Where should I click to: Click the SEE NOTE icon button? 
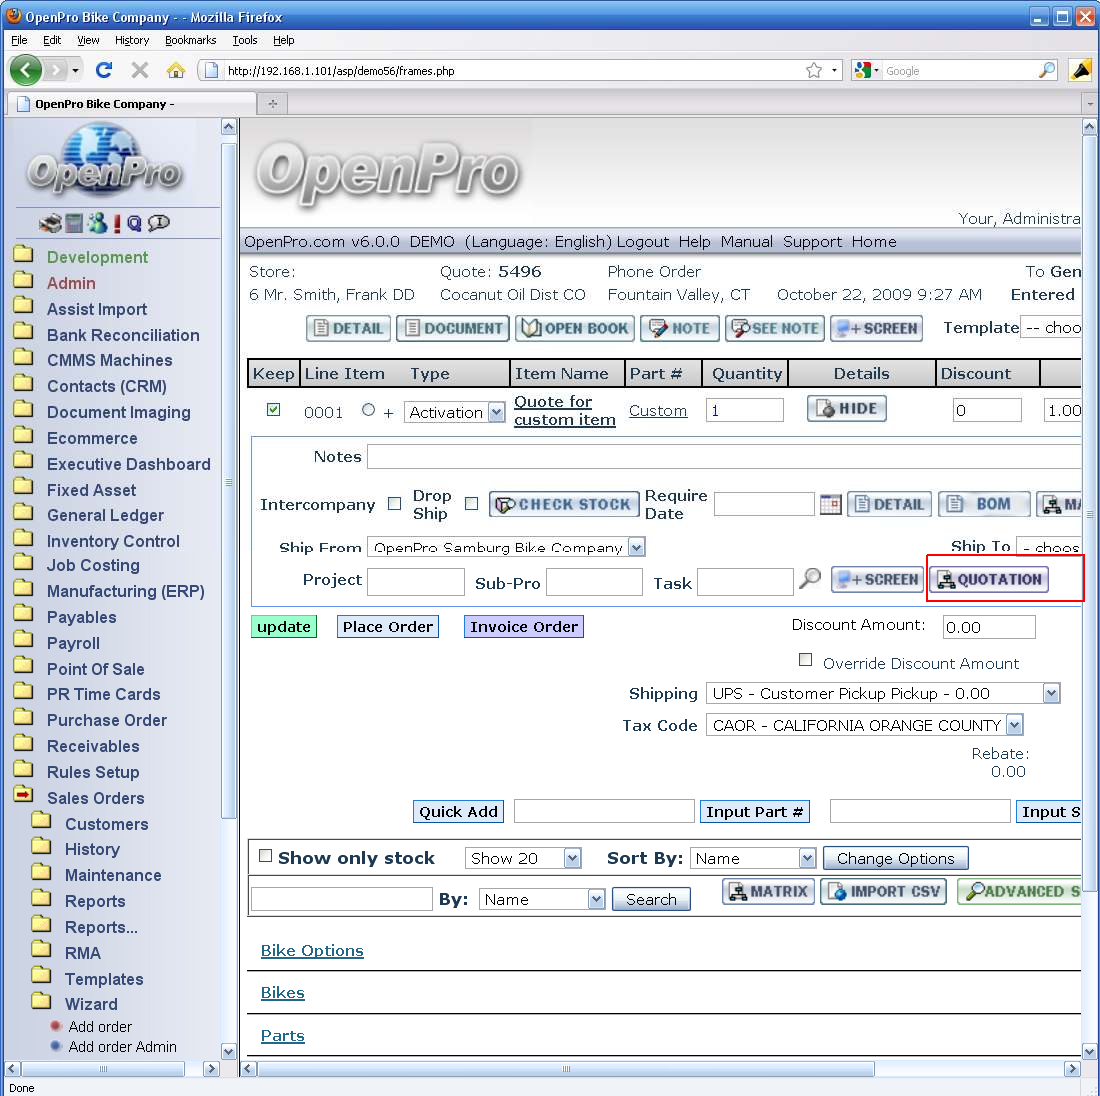(x=774, y=328)
